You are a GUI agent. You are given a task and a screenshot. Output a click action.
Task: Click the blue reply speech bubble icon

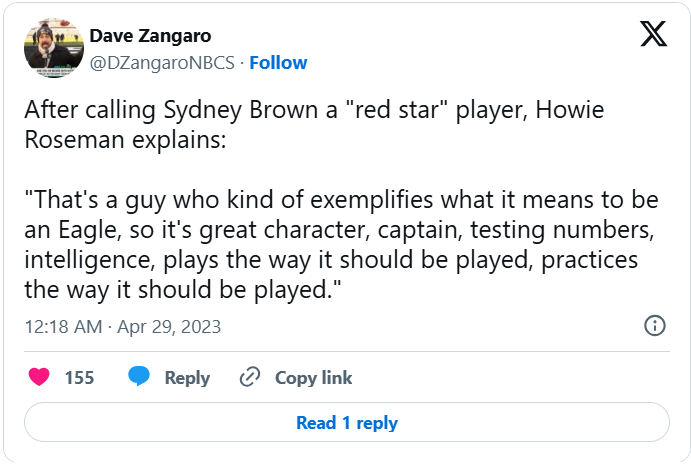coord(139,377)
